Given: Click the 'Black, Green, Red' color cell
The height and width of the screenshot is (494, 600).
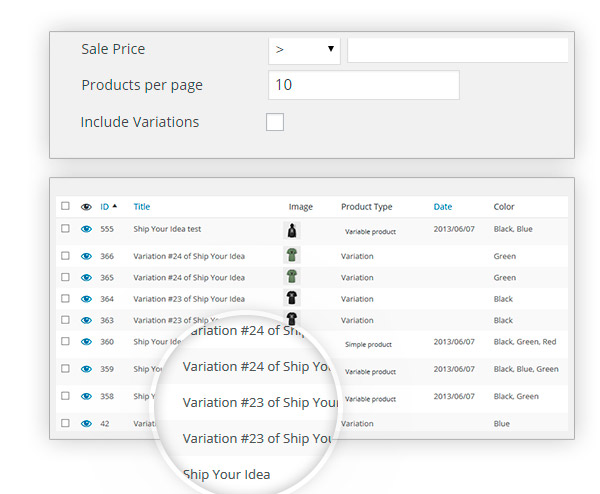Looking at the screenshot, I should [x=525, y=342].
